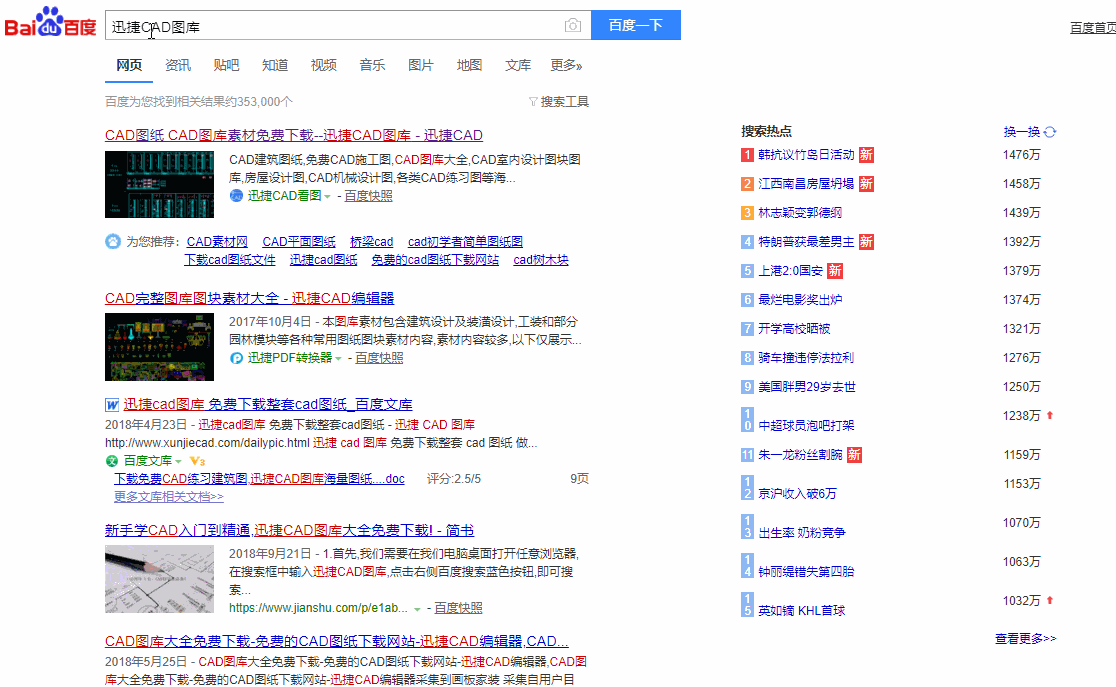Click the 迅捷PDF转换器 source icon
The image size is (1116, 687).
coord(236,358)
